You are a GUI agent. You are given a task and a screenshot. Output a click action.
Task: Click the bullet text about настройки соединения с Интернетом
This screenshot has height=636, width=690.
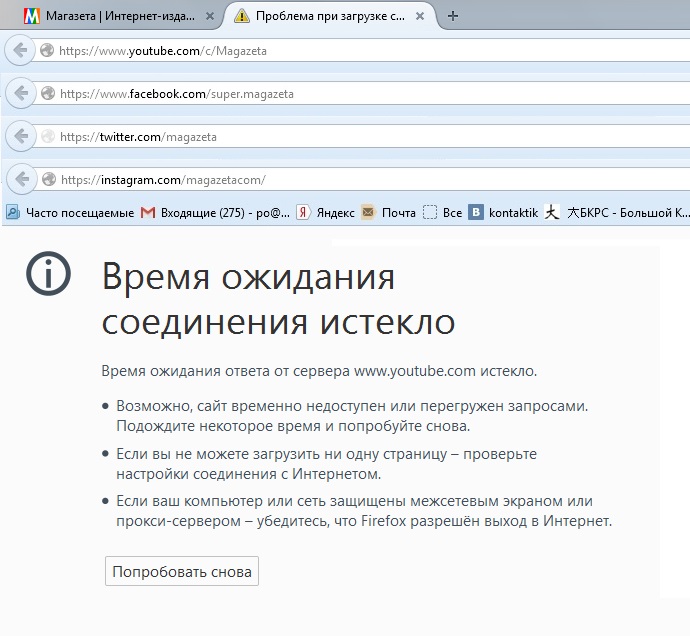[327, 464]
